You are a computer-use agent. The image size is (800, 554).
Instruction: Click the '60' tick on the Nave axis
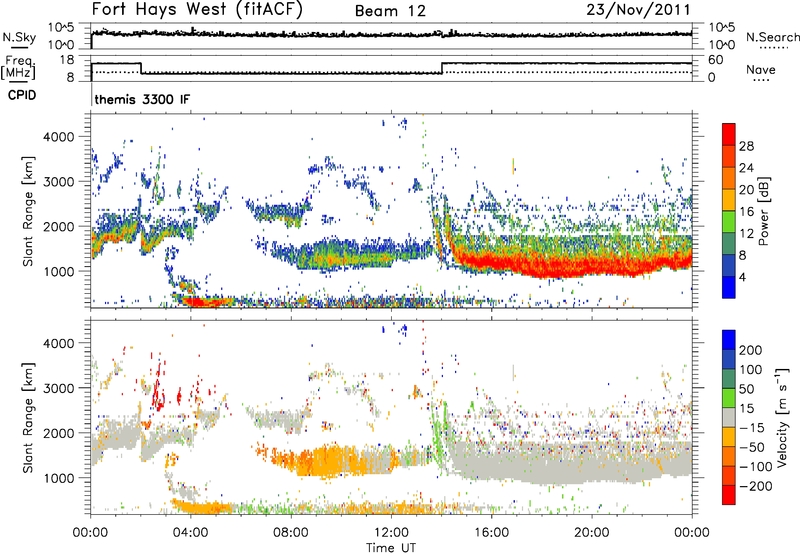point(716,60)
